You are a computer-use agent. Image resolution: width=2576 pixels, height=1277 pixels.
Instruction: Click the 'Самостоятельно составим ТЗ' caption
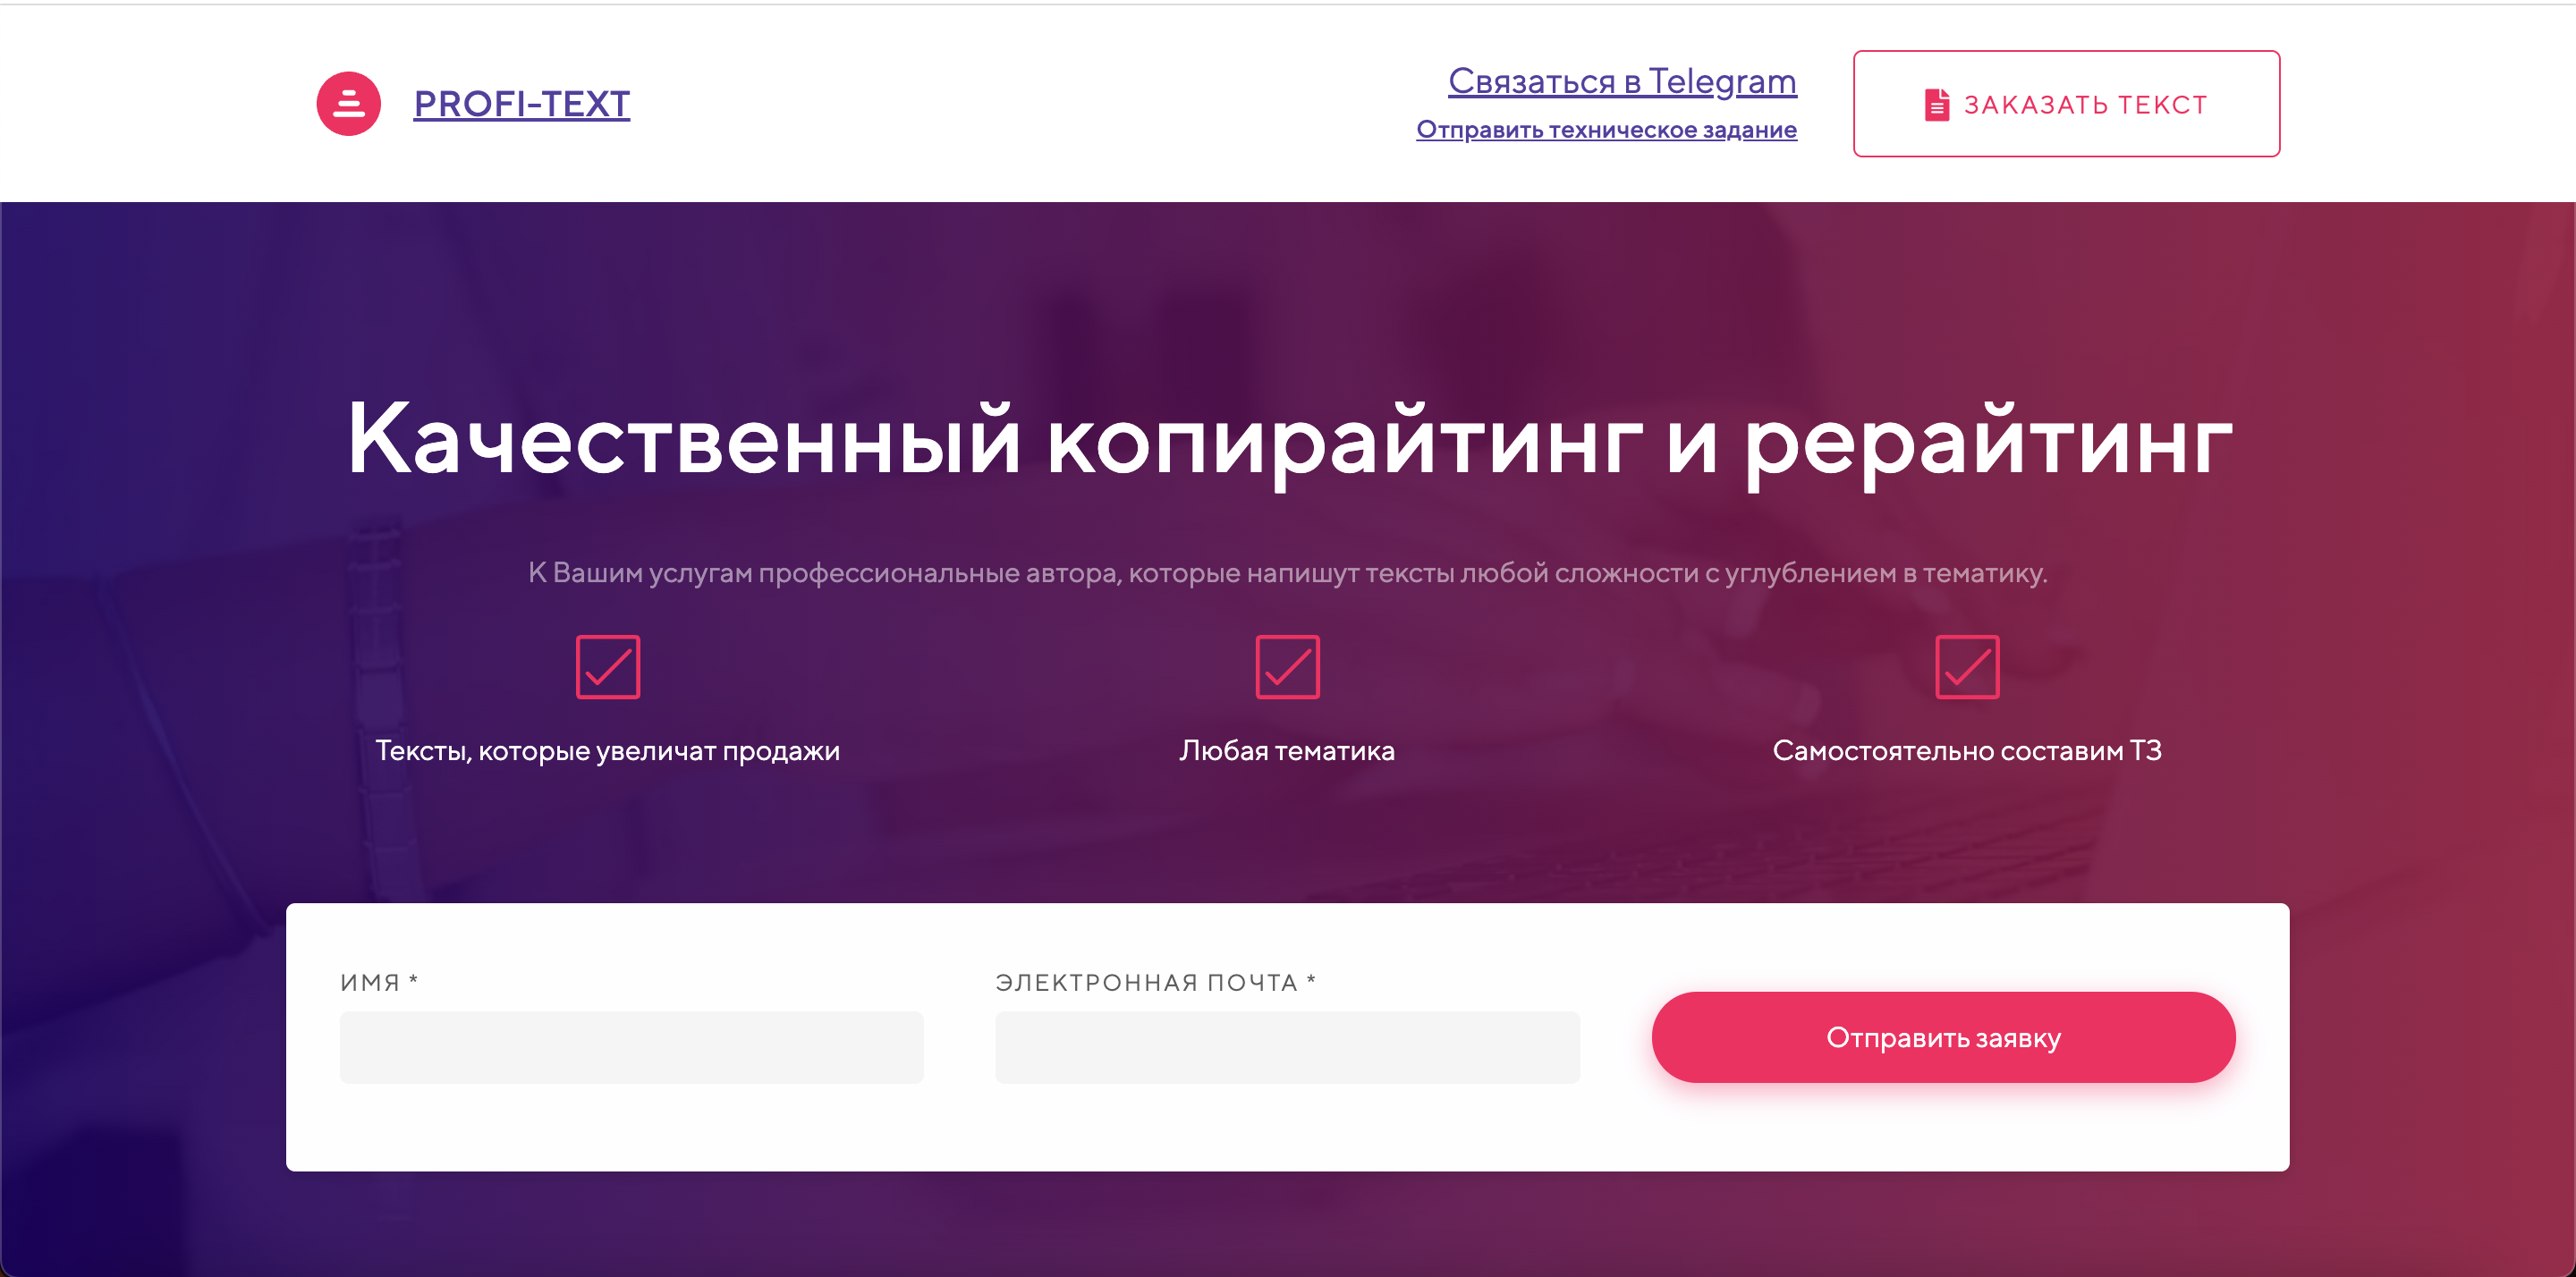1967,751
